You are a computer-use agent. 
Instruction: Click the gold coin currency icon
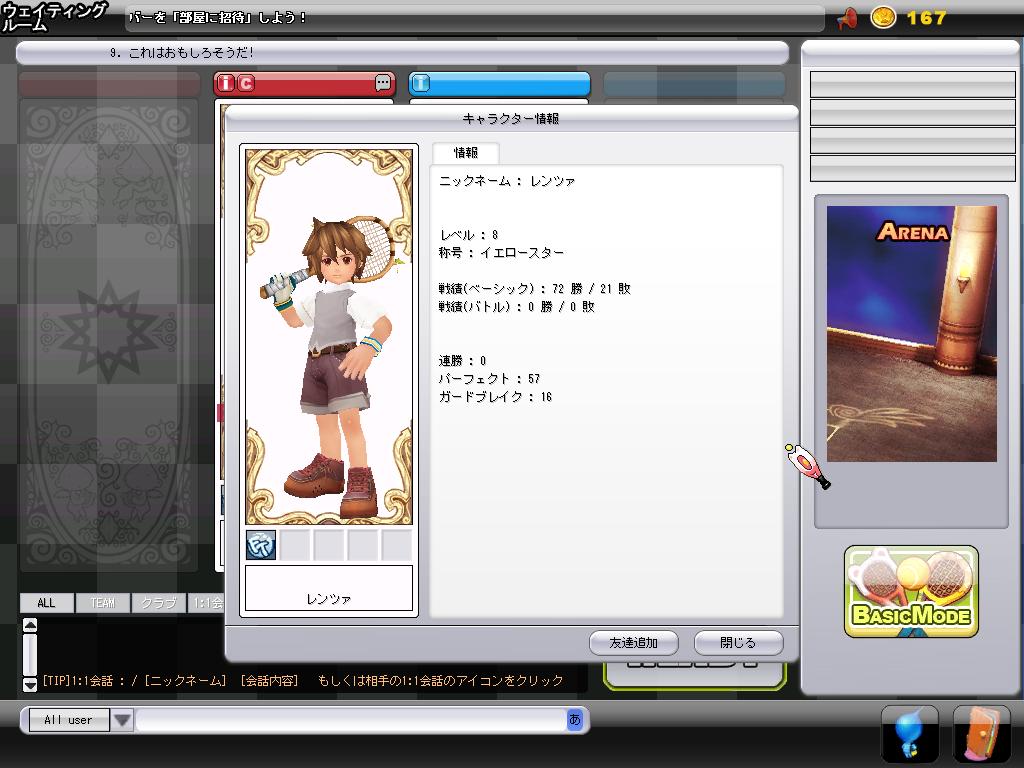click(x=883, y=18)
